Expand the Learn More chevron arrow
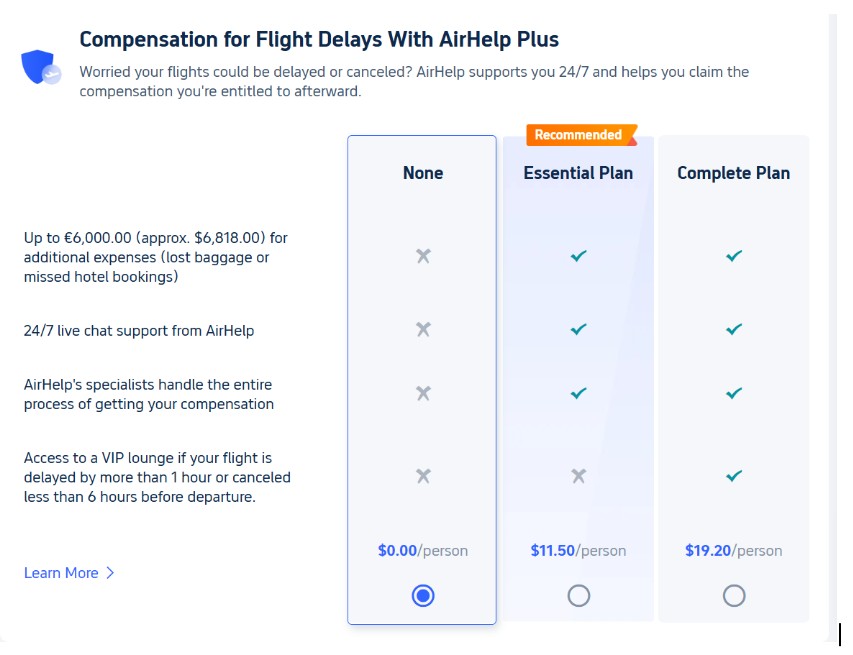The height and width of the screenshot is (655, 853). pyautogui.click(x=108, y=573)
